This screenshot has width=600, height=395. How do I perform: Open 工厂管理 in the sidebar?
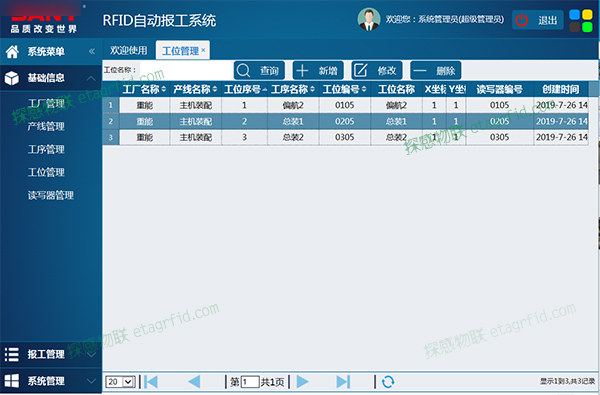46,103
